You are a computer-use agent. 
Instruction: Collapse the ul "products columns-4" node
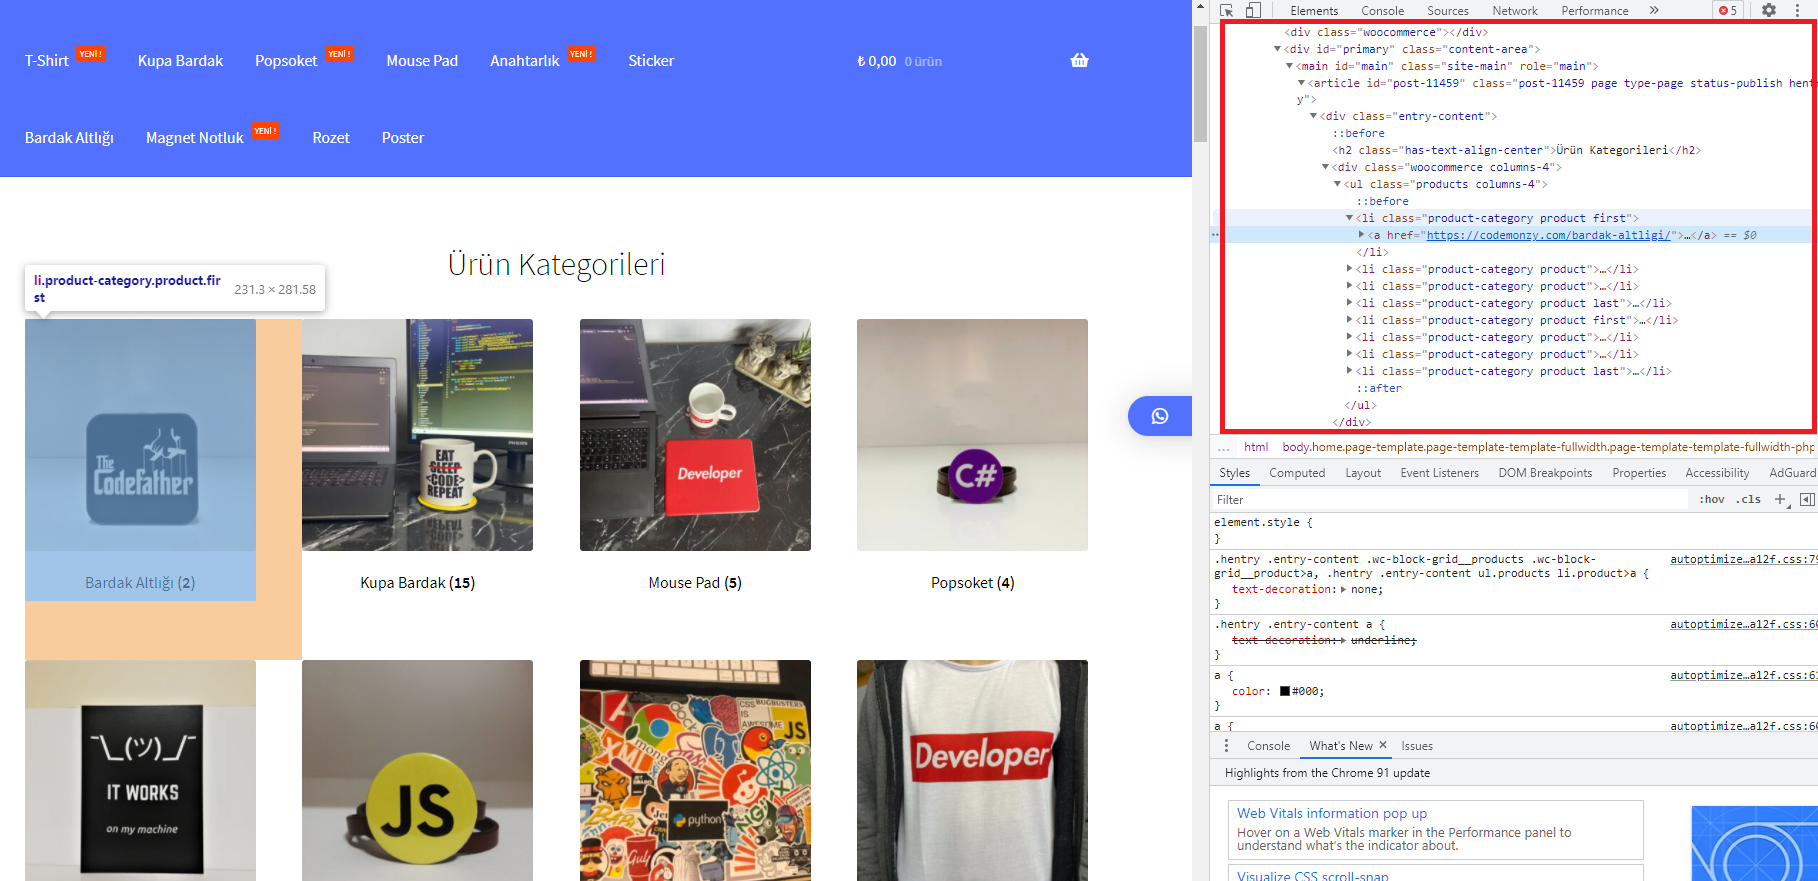click(1337, 184)
